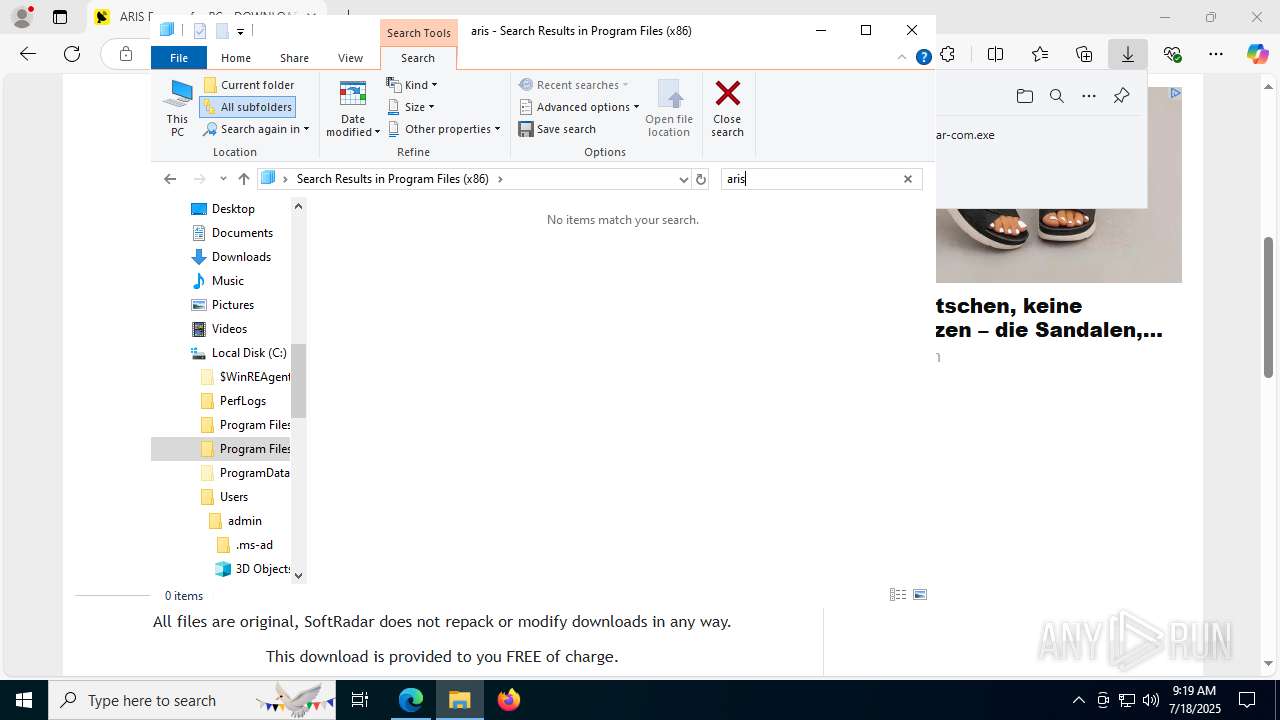1280x720 pixels.
Task: Open Task View on taskbar
Action: (360, 700)
